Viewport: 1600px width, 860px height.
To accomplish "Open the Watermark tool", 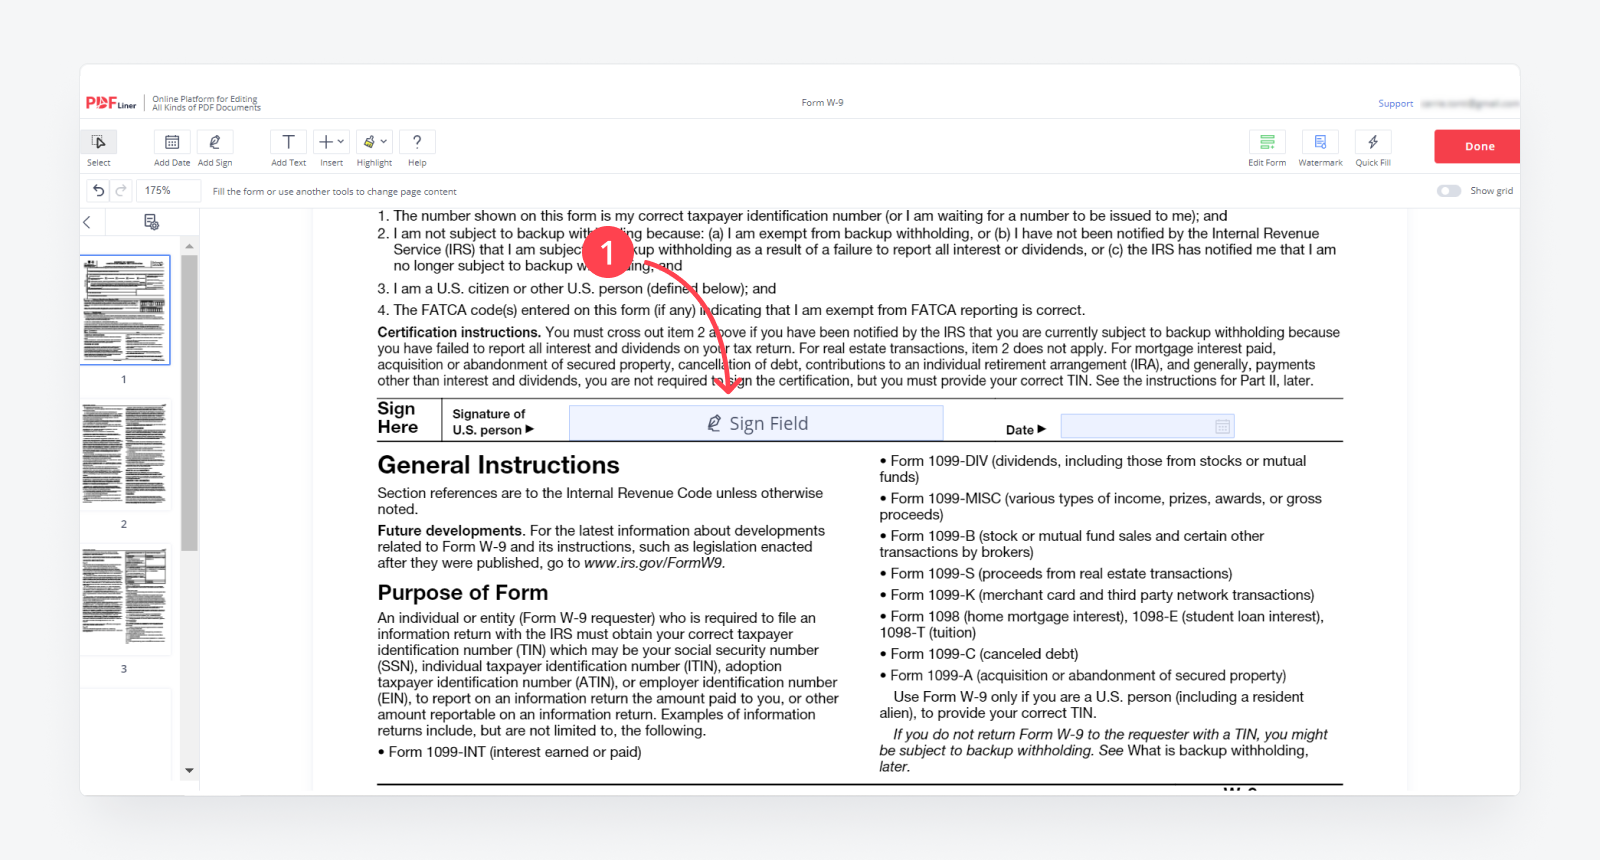I will (1320, 142).
